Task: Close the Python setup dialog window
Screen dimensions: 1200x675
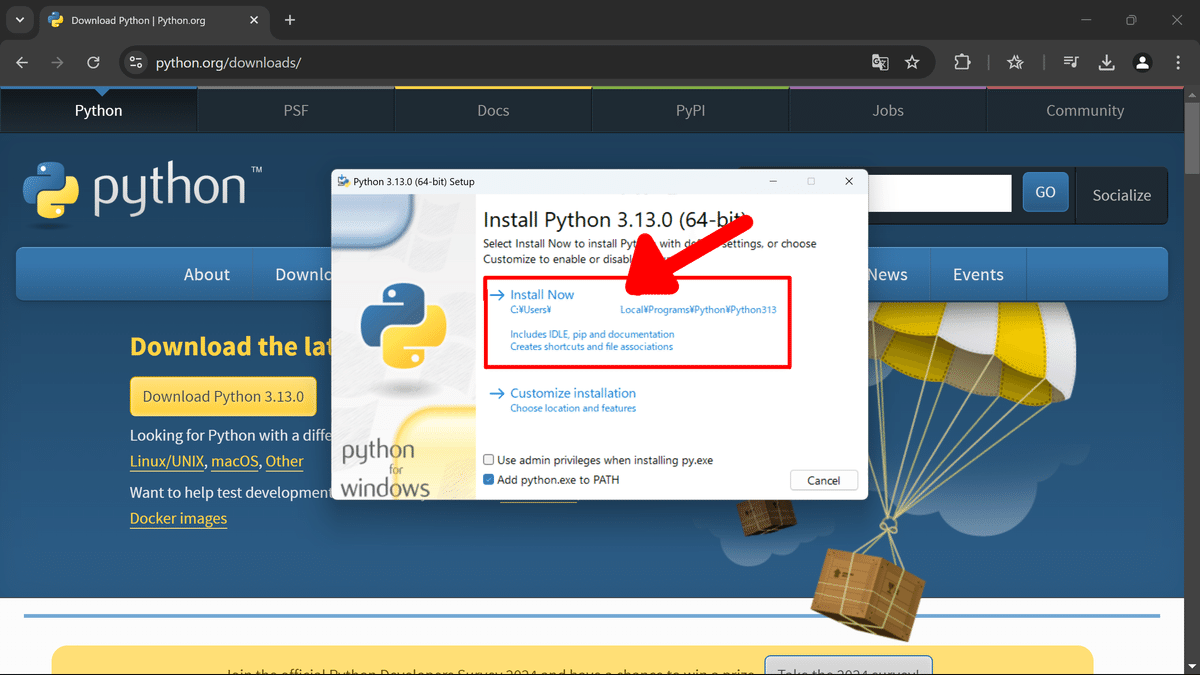Action: pyautogui.click(x=849, y=181)
